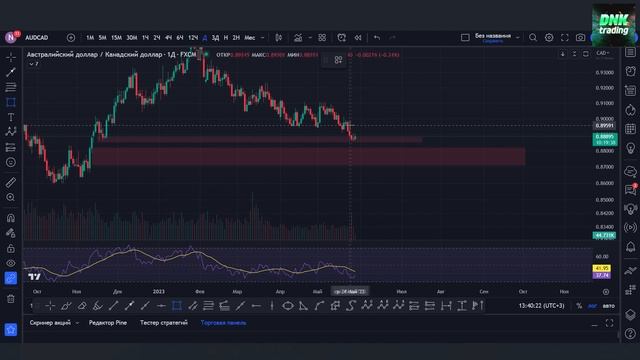Screen dimensions: 640x360
Task: Toggle percent scale on price axis
Action: pos(579,306)
